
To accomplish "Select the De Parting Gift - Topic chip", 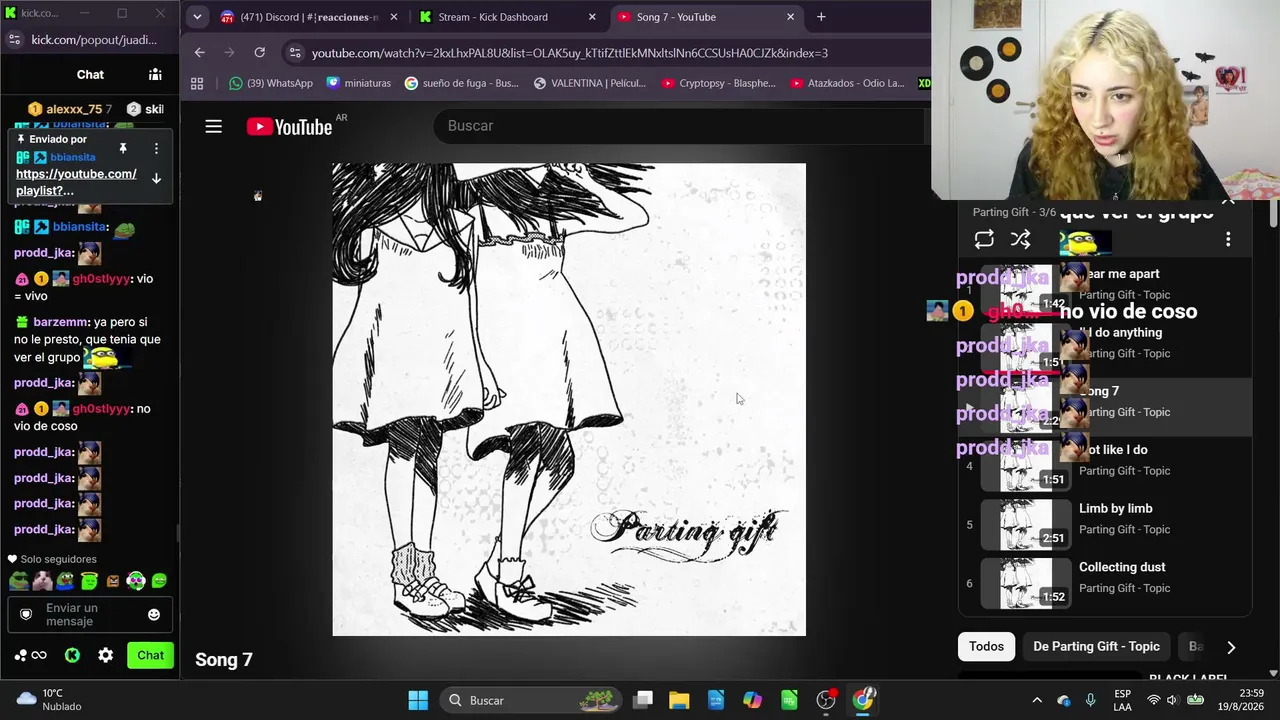I will coord(1096,647).
